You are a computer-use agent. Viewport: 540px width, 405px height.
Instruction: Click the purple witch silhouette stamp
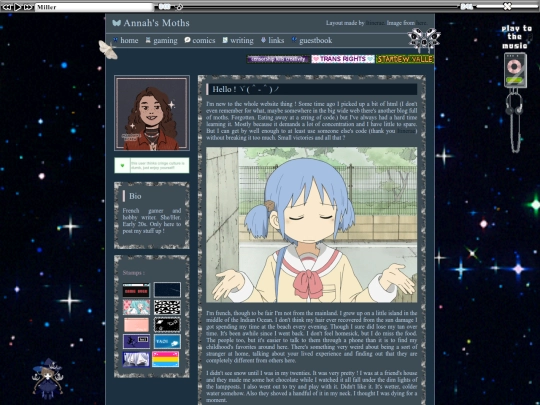(136, 342)
